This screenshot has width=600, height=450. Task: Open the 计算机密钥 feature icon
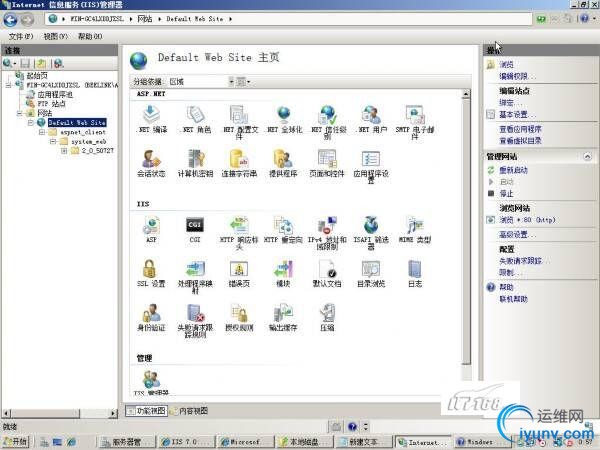tap(196, 163)
